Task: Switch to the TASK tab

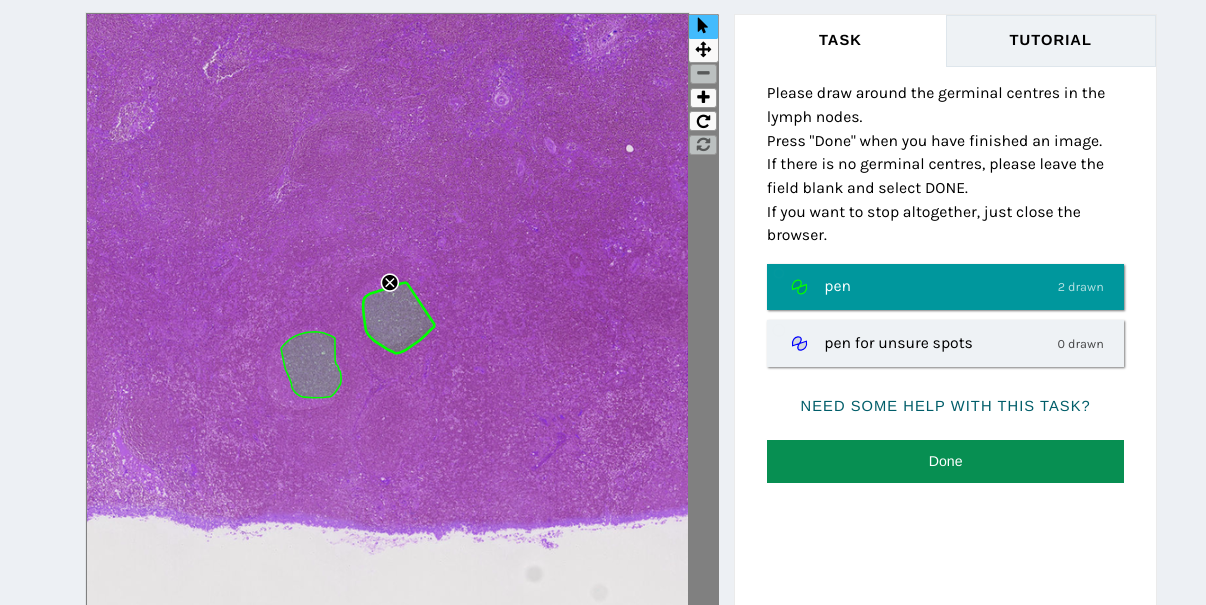Action: click(840, 40)
